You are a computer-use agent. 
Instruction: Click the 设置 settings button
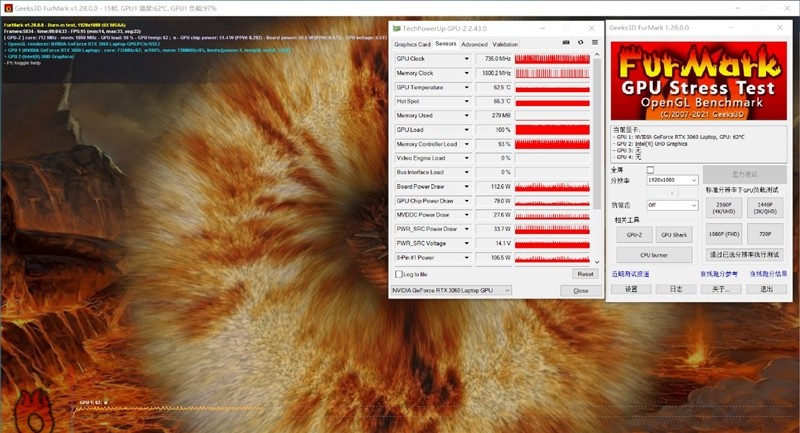point(631,289)
